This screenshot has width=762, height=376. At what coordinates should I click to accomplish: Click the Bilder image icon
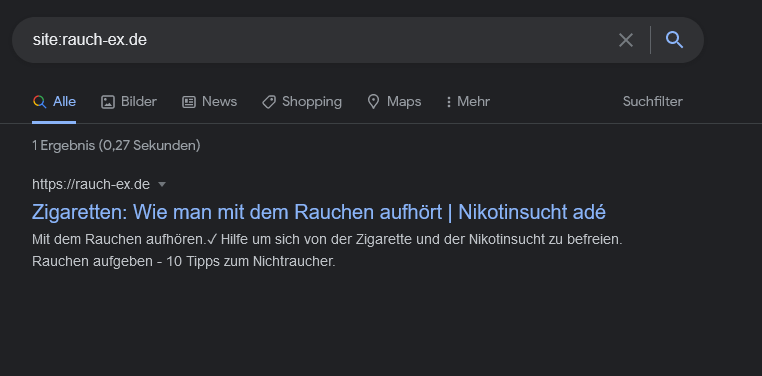[107, 102]
